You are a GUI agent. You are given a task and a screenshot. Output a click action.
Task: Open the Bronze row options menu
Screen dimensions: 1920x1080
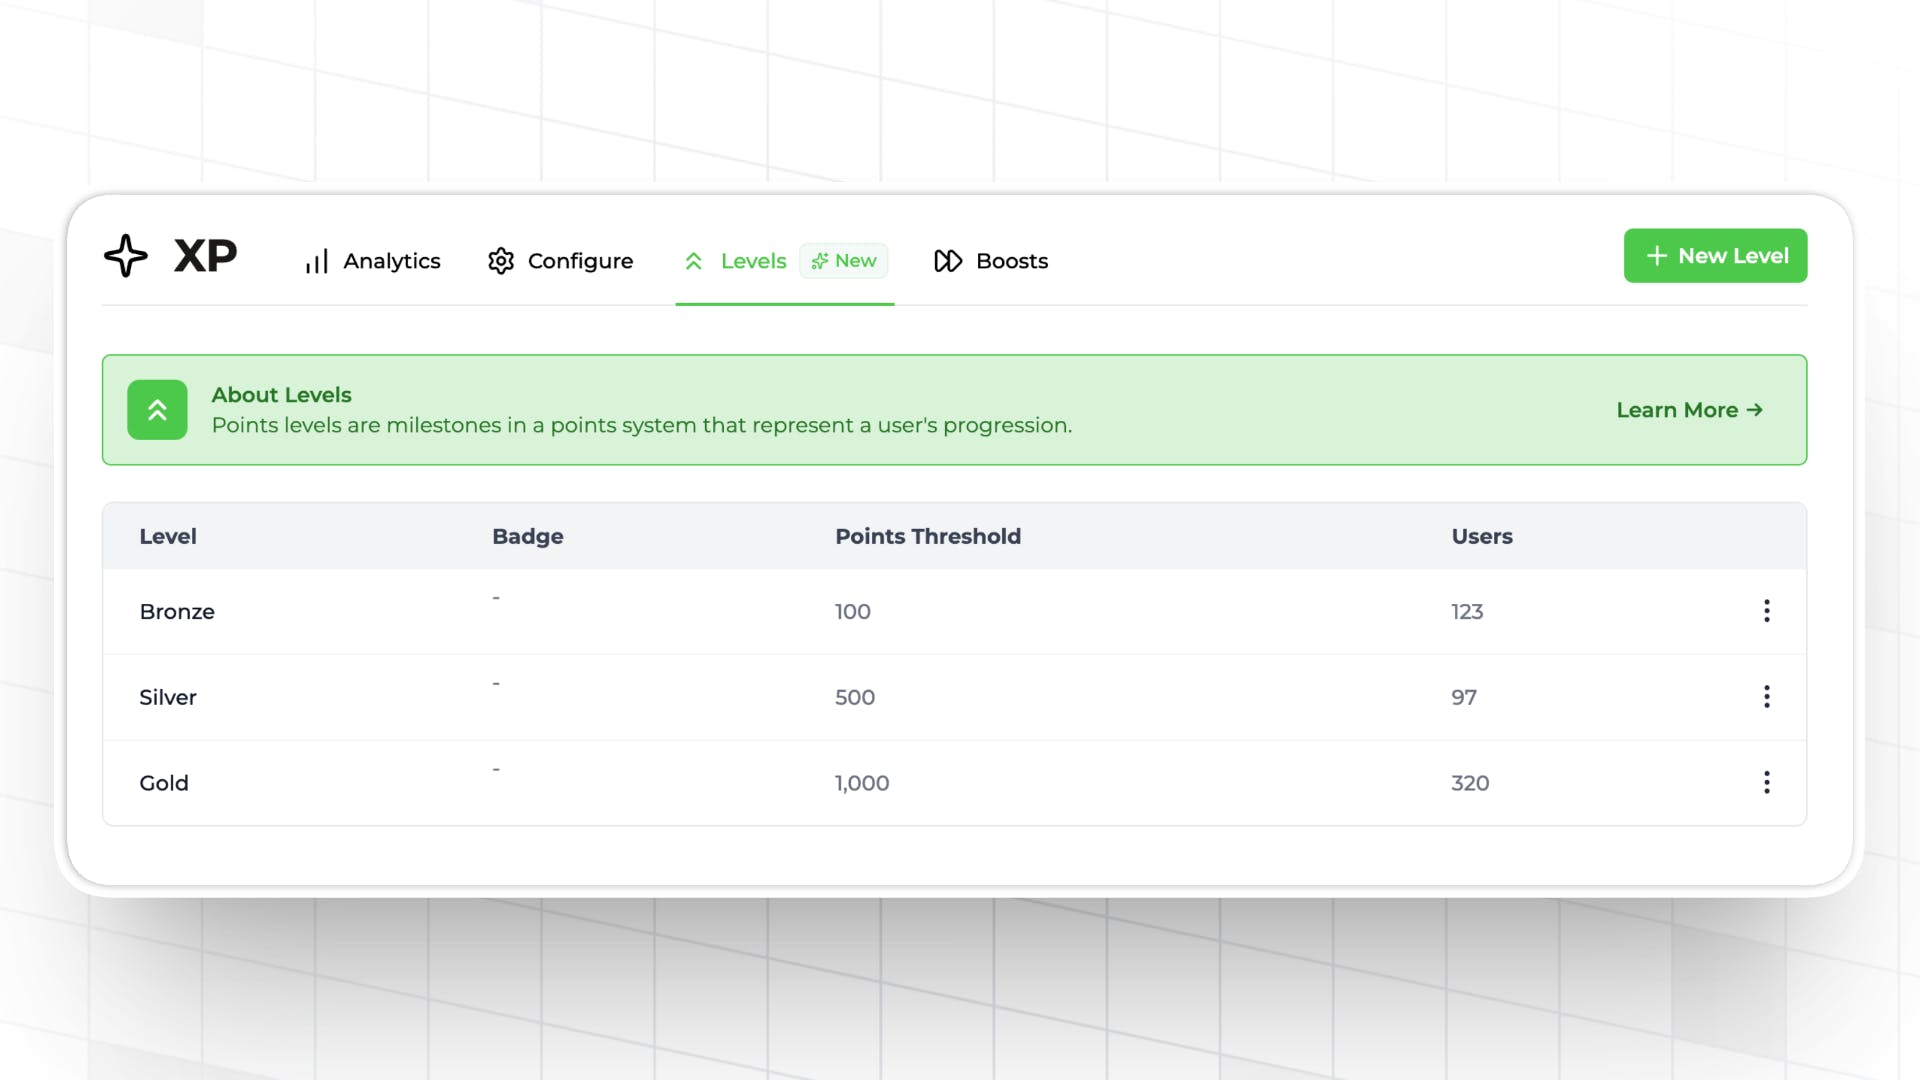(1767, 611)
